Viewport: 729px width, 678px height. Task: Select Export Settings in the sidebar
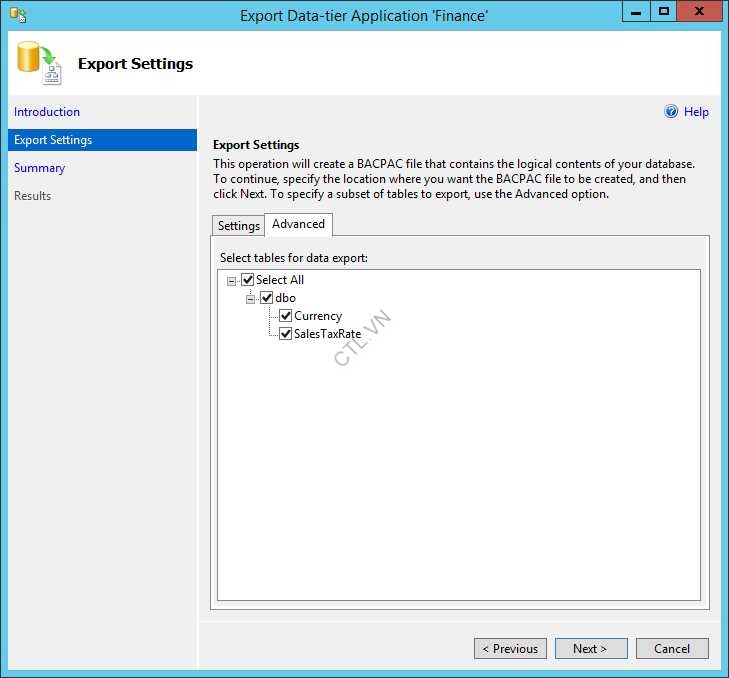click(x=53, y=140)
